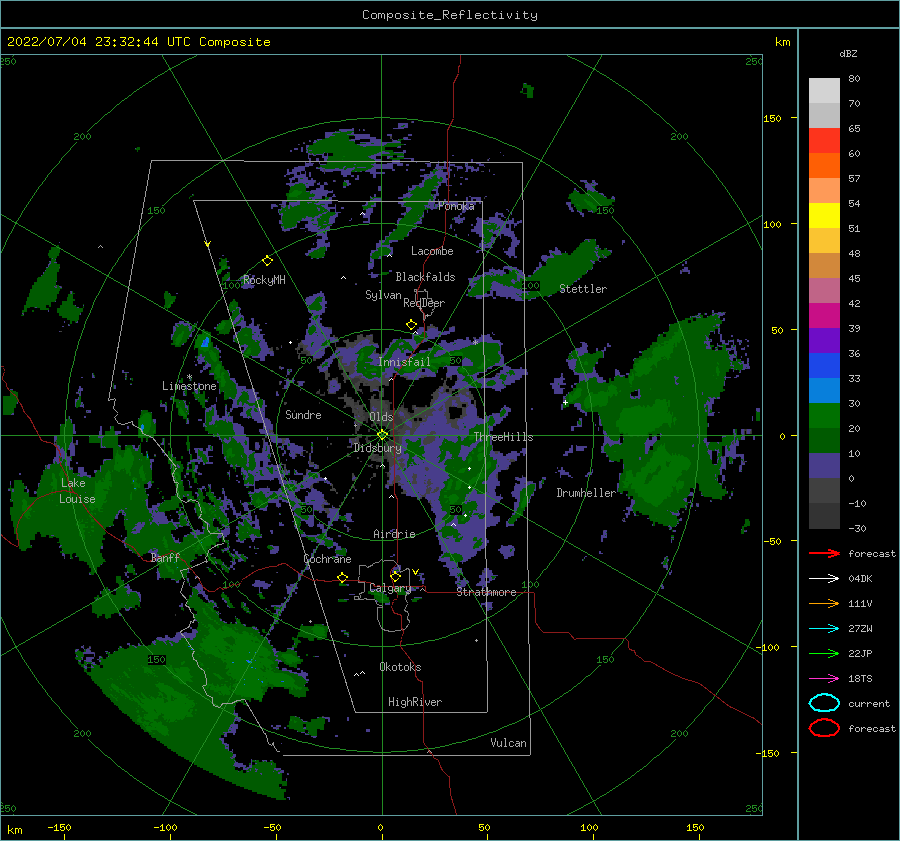Click the Airdrie label

point(394,534)
